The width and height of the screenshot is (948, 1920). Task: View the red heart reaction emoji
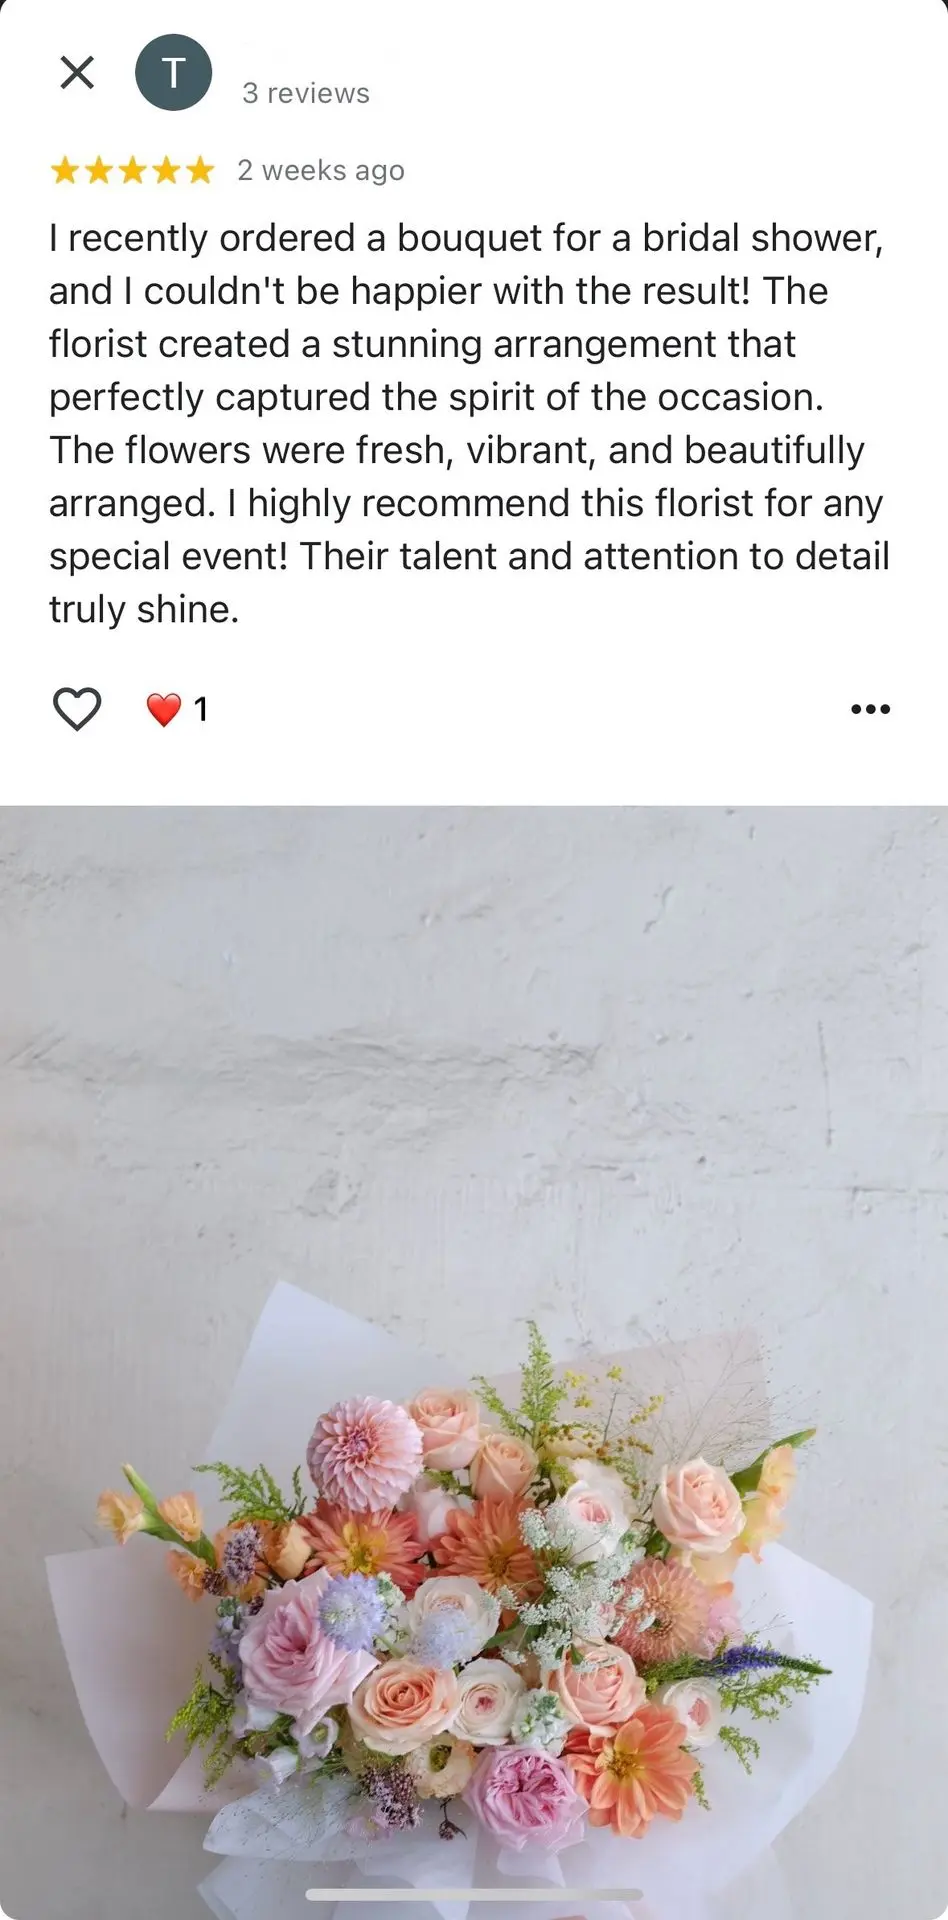[x=164, y=709]
